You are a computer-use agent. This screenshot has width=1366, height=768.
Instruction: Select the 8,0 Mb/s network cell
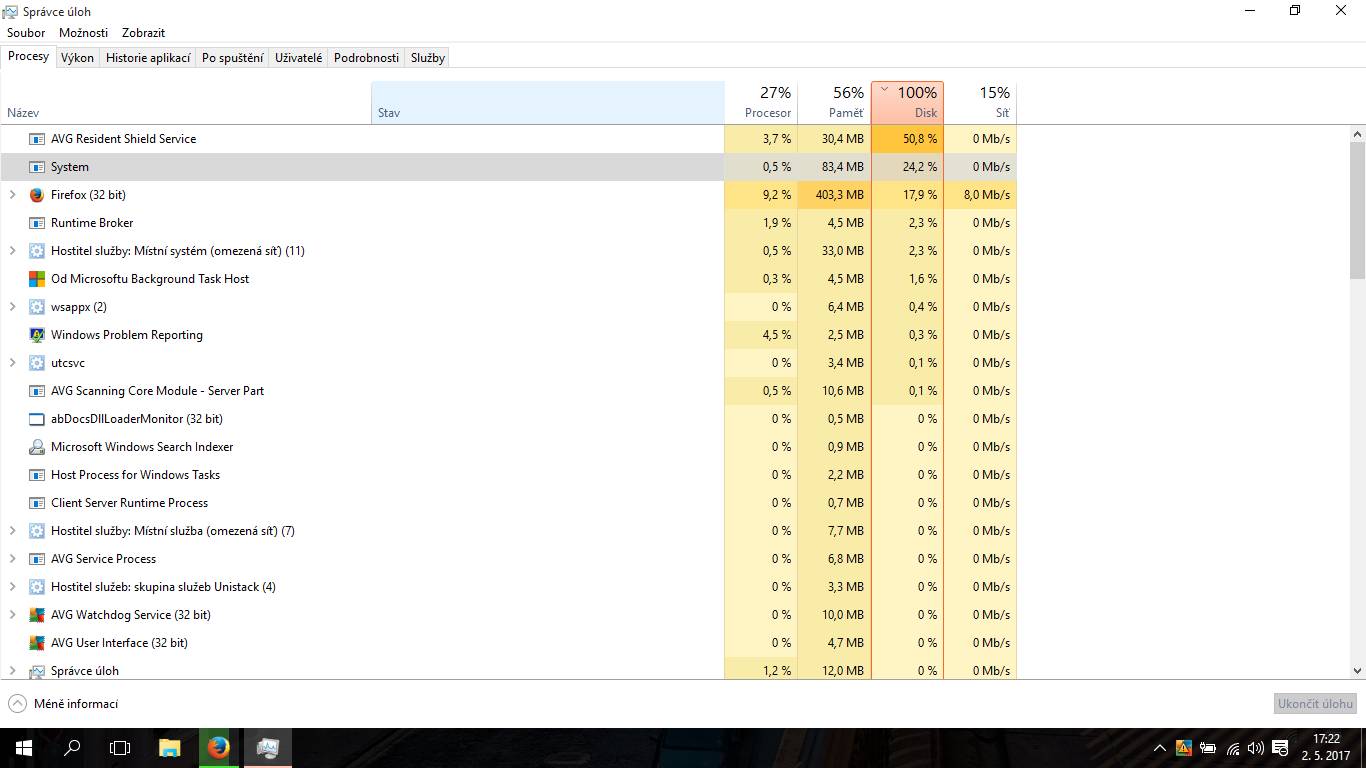[980, 195]
